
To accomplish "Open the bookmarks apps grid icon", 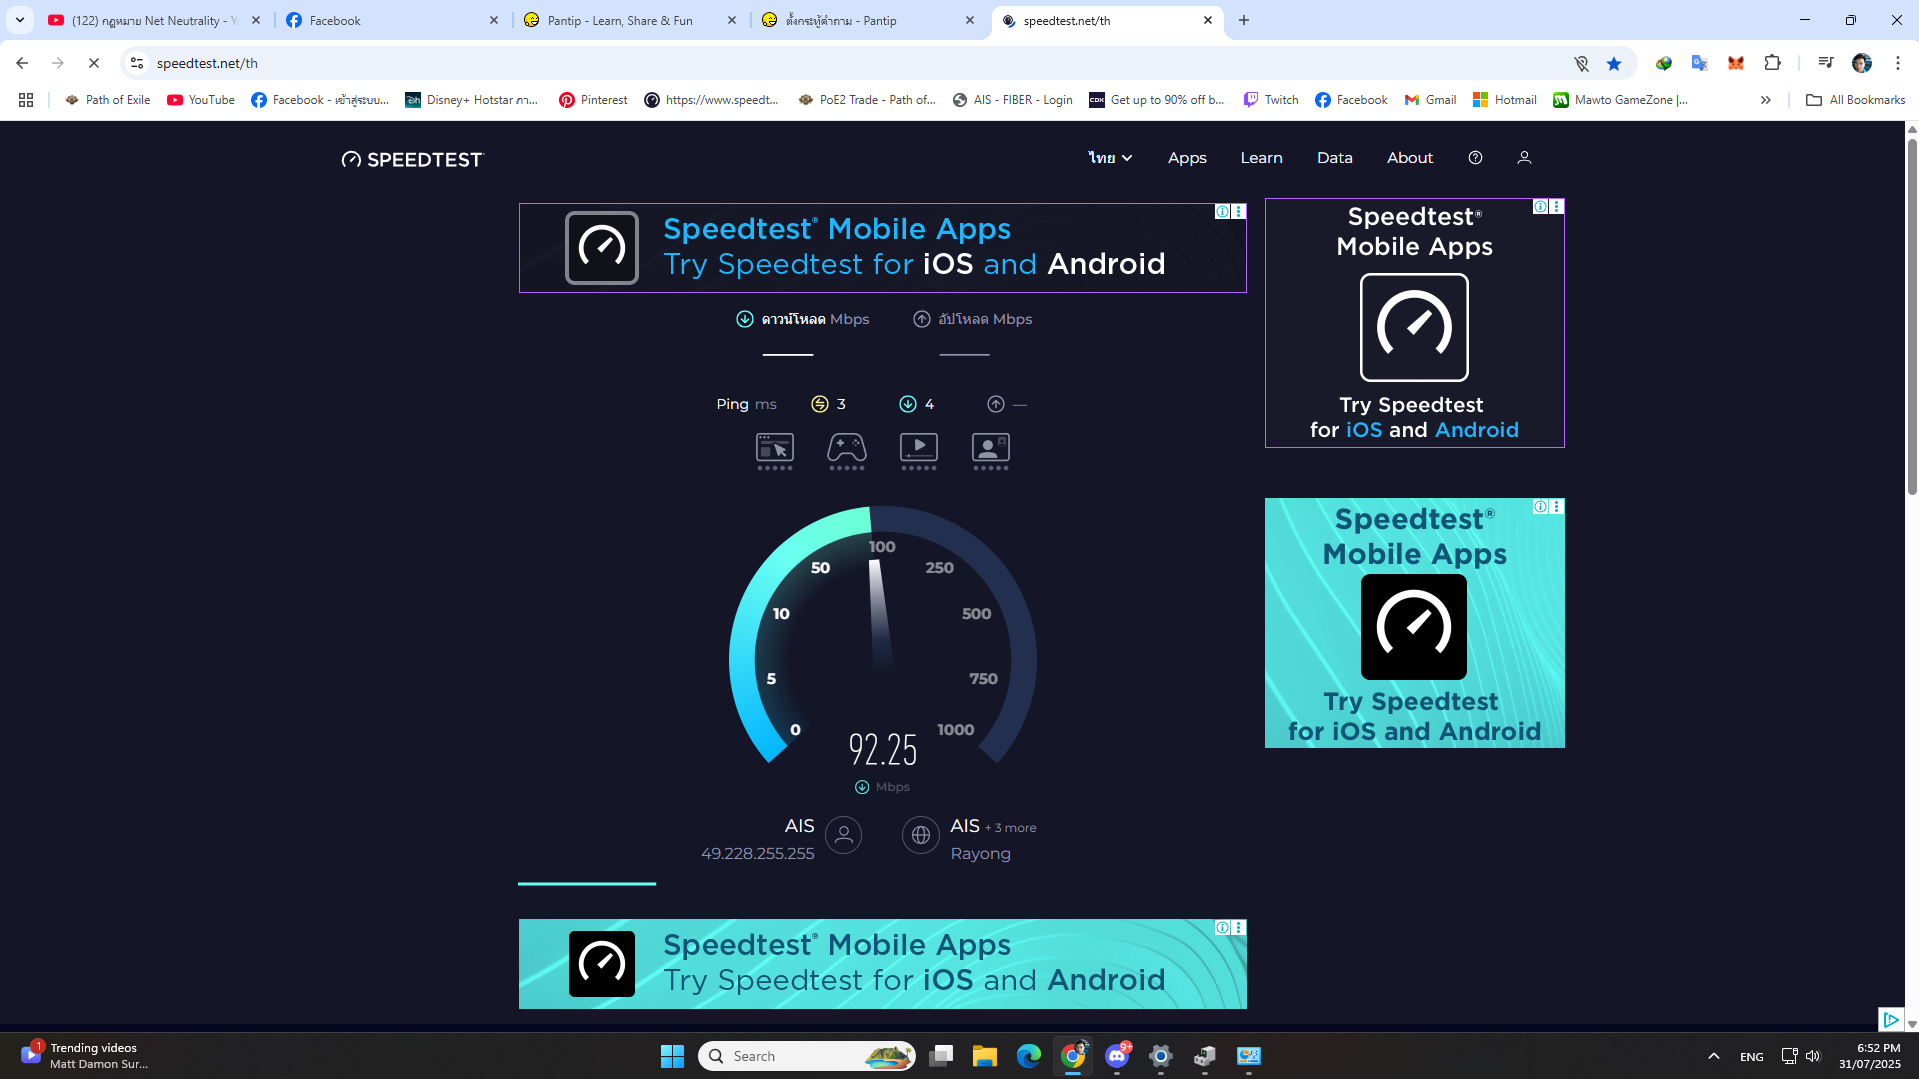I will tap(26, 100).
